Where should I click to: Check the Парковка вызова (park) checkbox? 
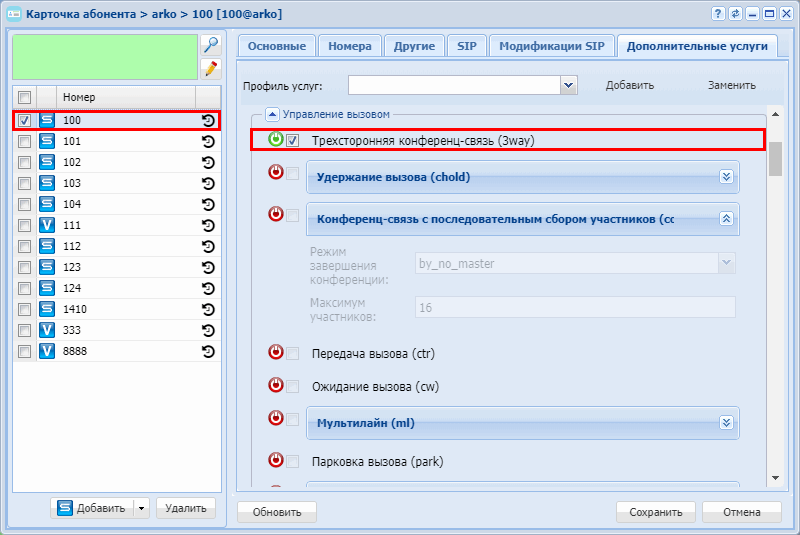292,462
